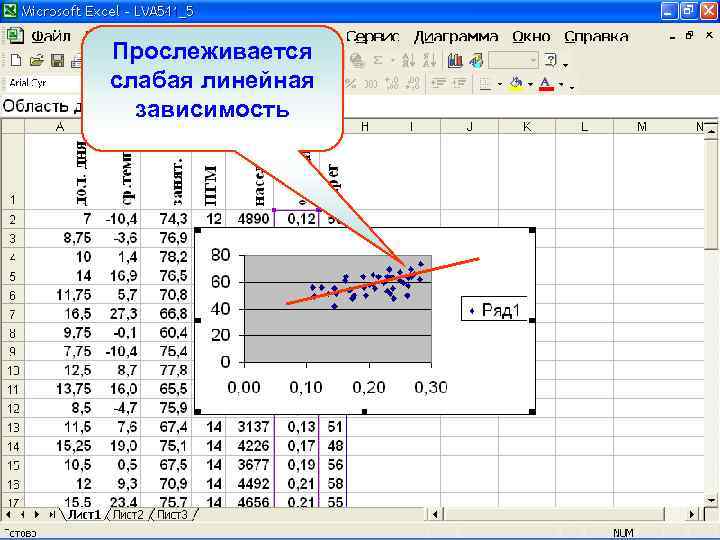720x540 pixels.
Task: Expand Formatting toolbar options arrow
Action: click(572, 86)
